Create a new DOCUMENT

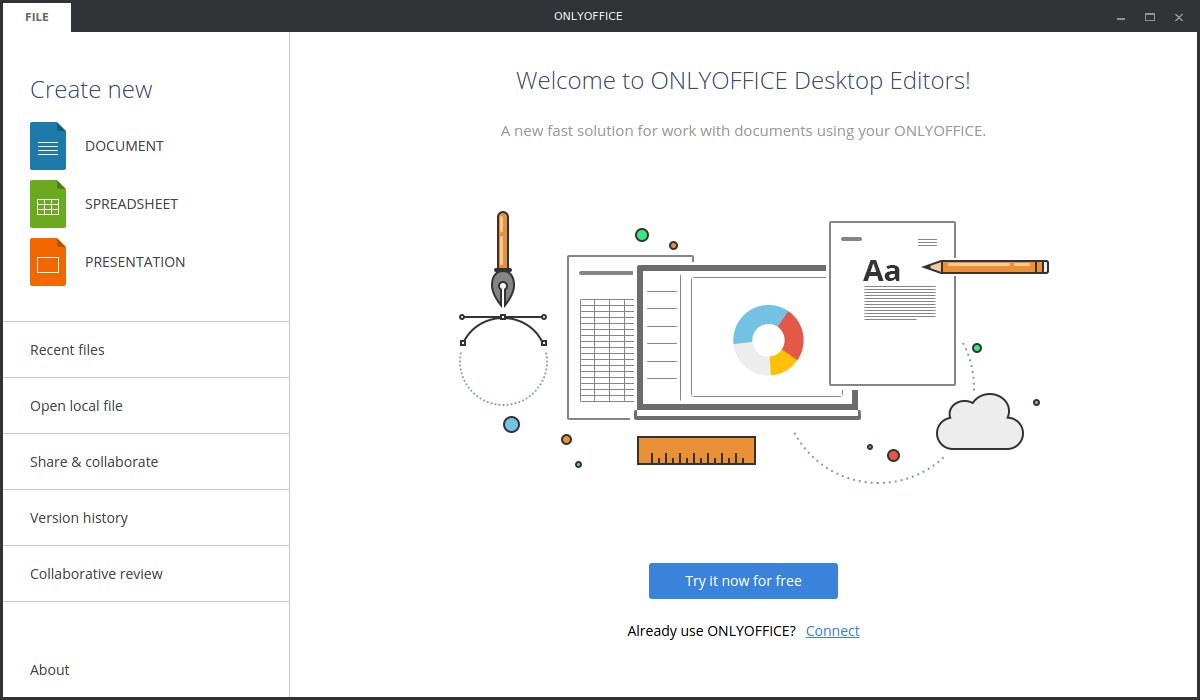124,146
